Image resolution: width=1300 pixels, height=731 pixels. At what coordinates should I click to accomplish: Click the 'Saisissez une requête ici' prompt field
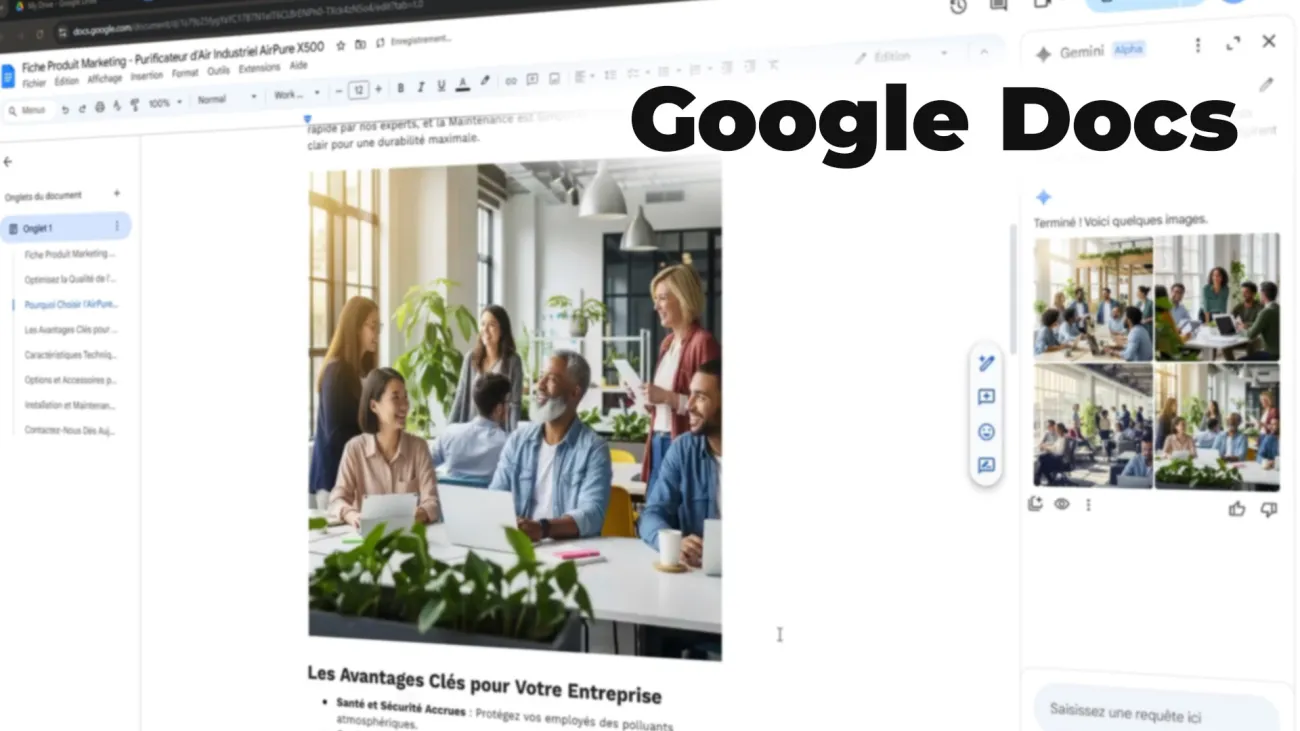point(1155,713)
